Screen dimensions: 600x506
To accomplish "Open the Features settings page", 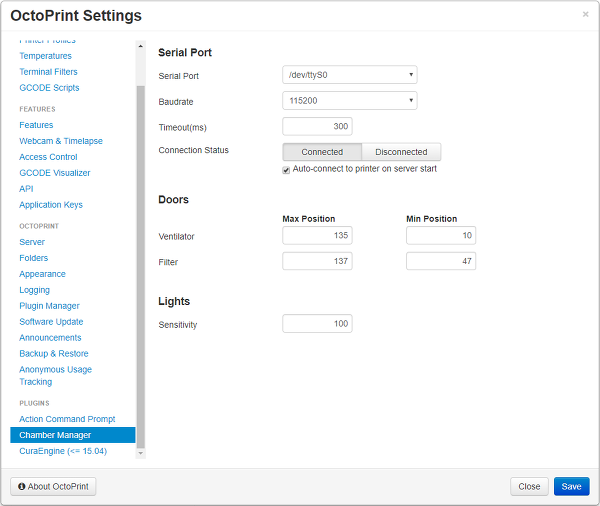I will pos(36,125).
